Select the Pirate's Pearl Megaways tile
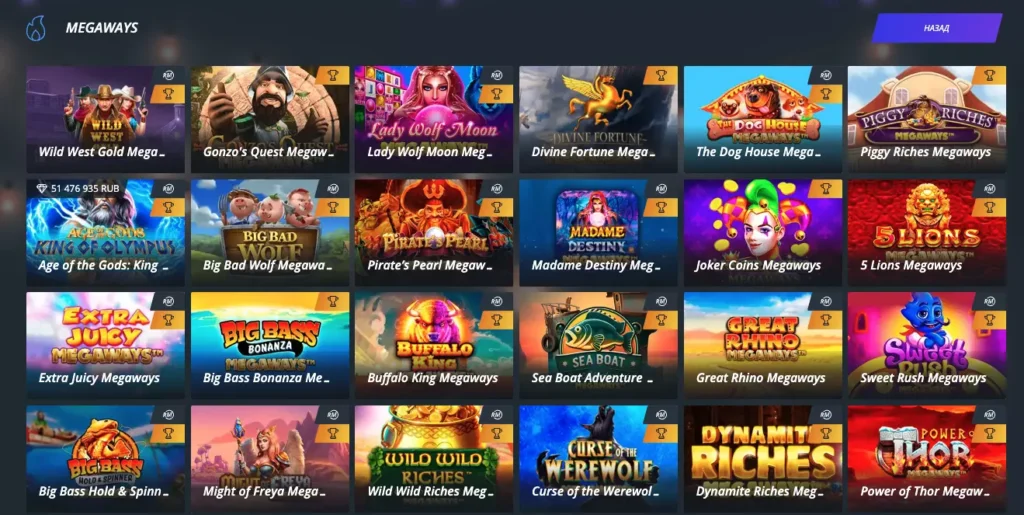The image size is (1024, 515). (x=434, y=233)
